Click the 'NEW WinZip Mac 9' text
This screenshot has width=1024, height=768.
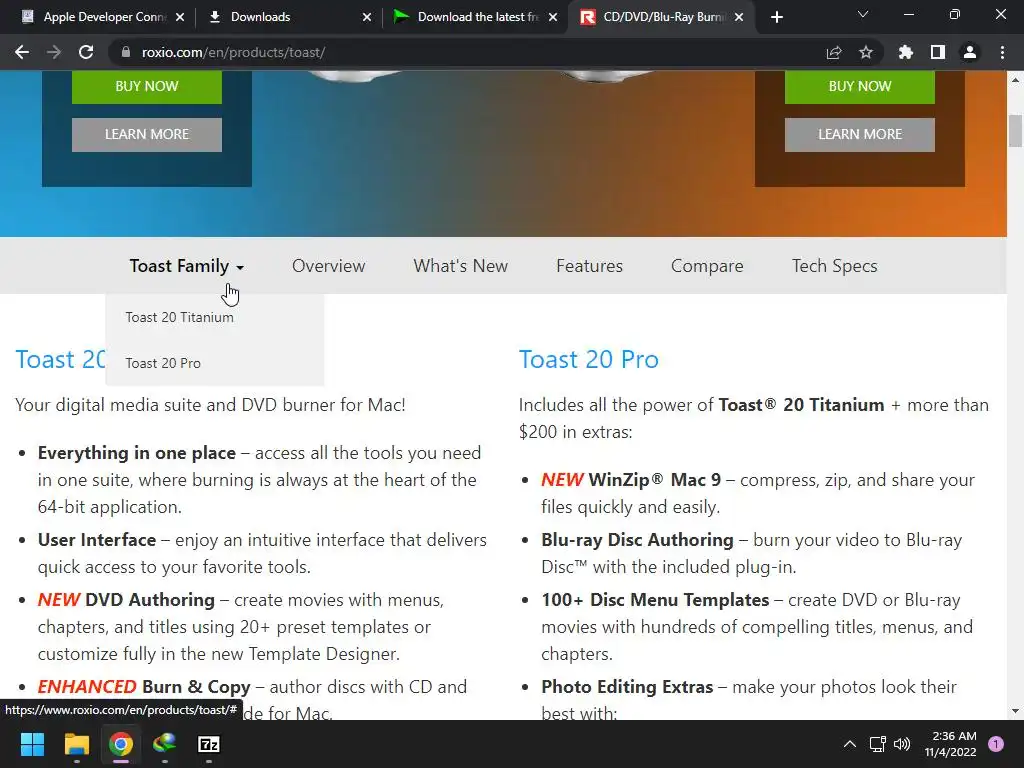click(631, 480)
